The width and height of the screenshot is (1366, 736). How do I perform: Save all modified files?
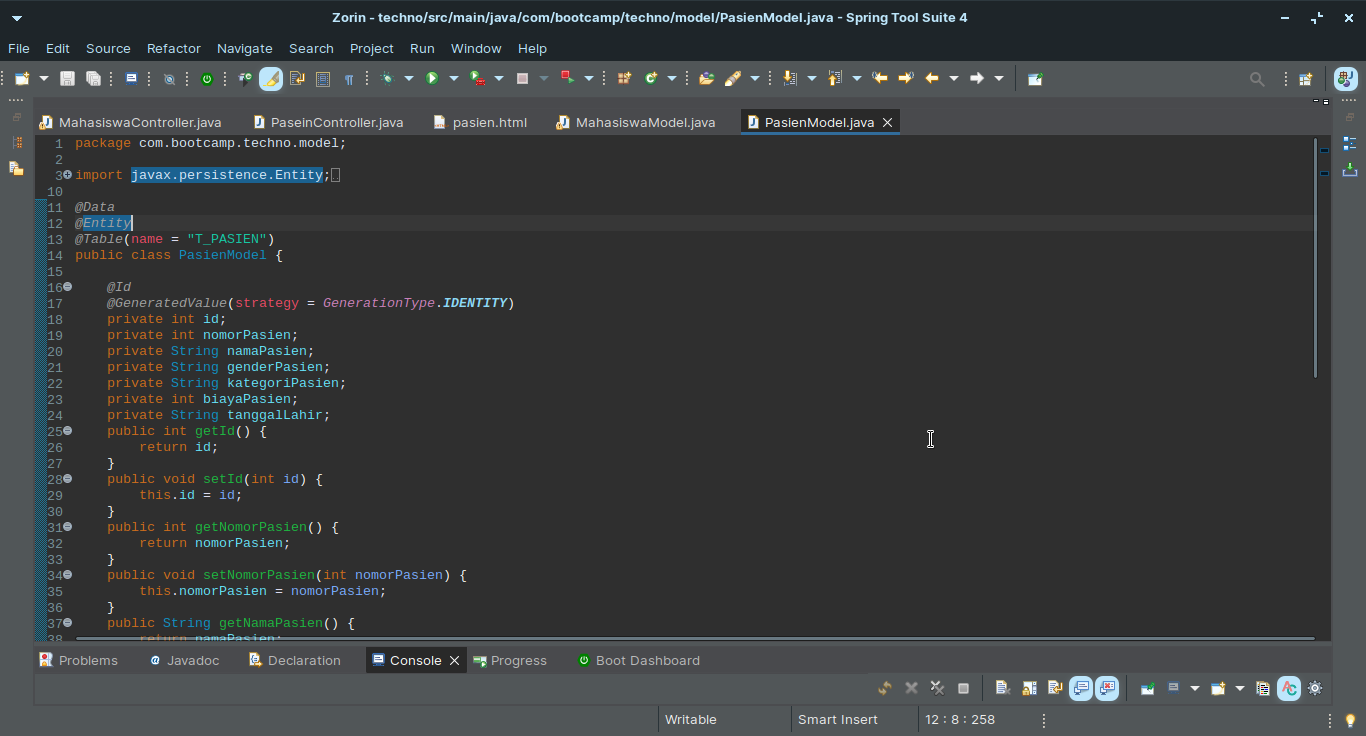(x=91, y=78)
